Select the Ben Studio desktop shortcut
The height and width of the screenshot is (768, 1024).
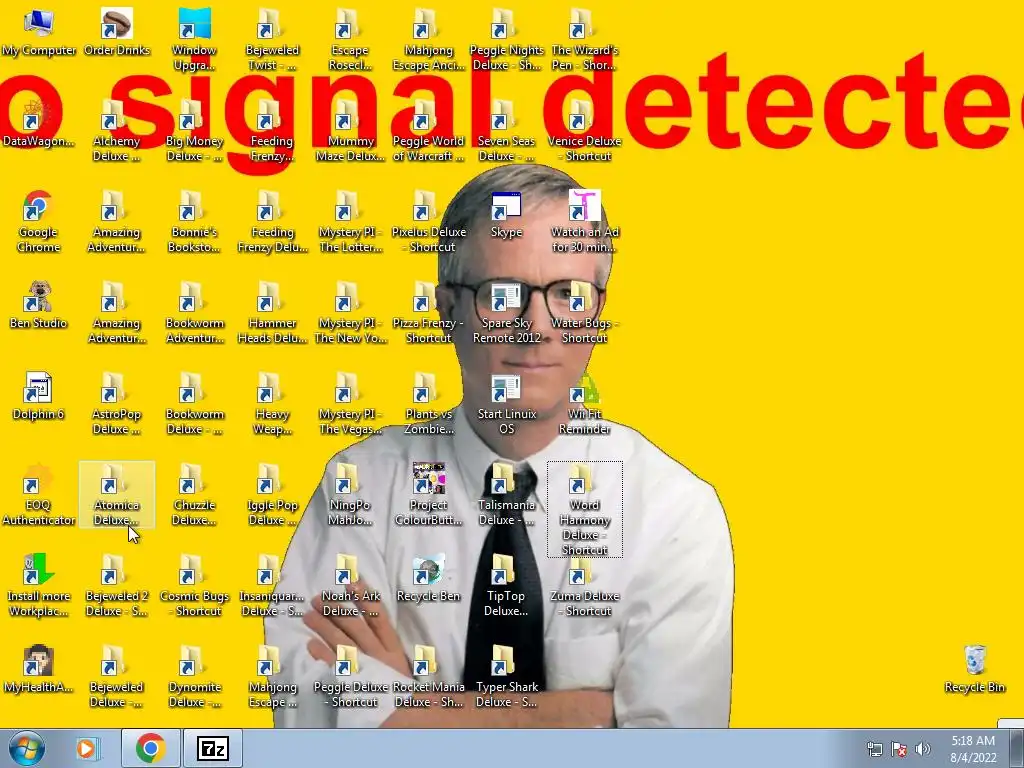[x=39, y=305]
